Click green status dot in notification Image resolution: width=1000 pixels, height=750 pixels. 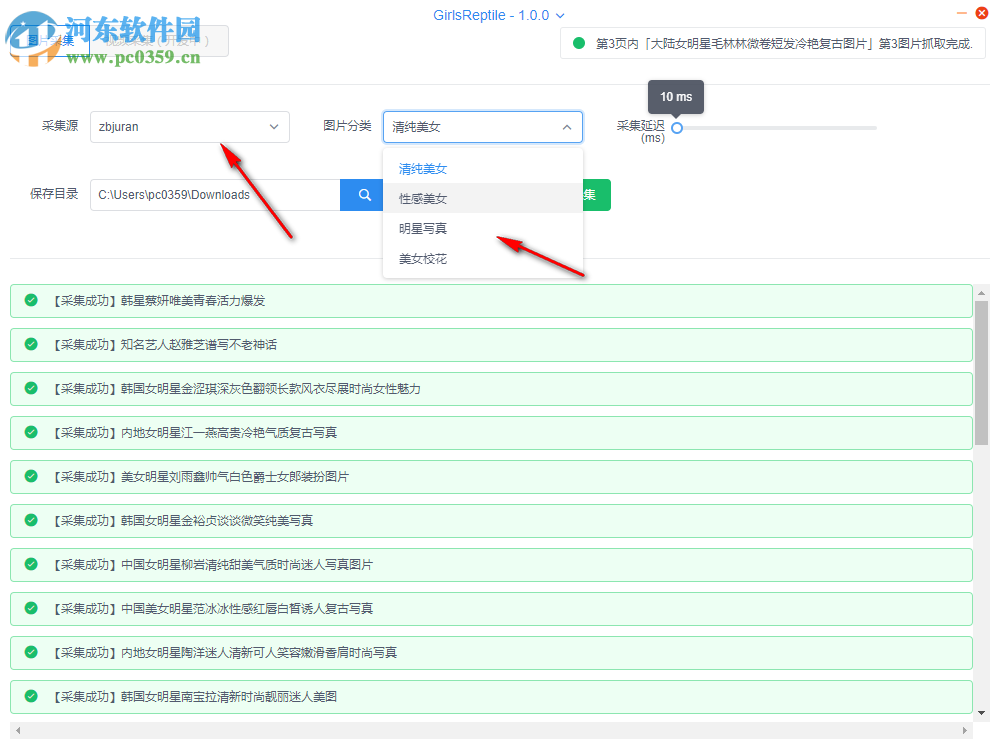[579, 43]
